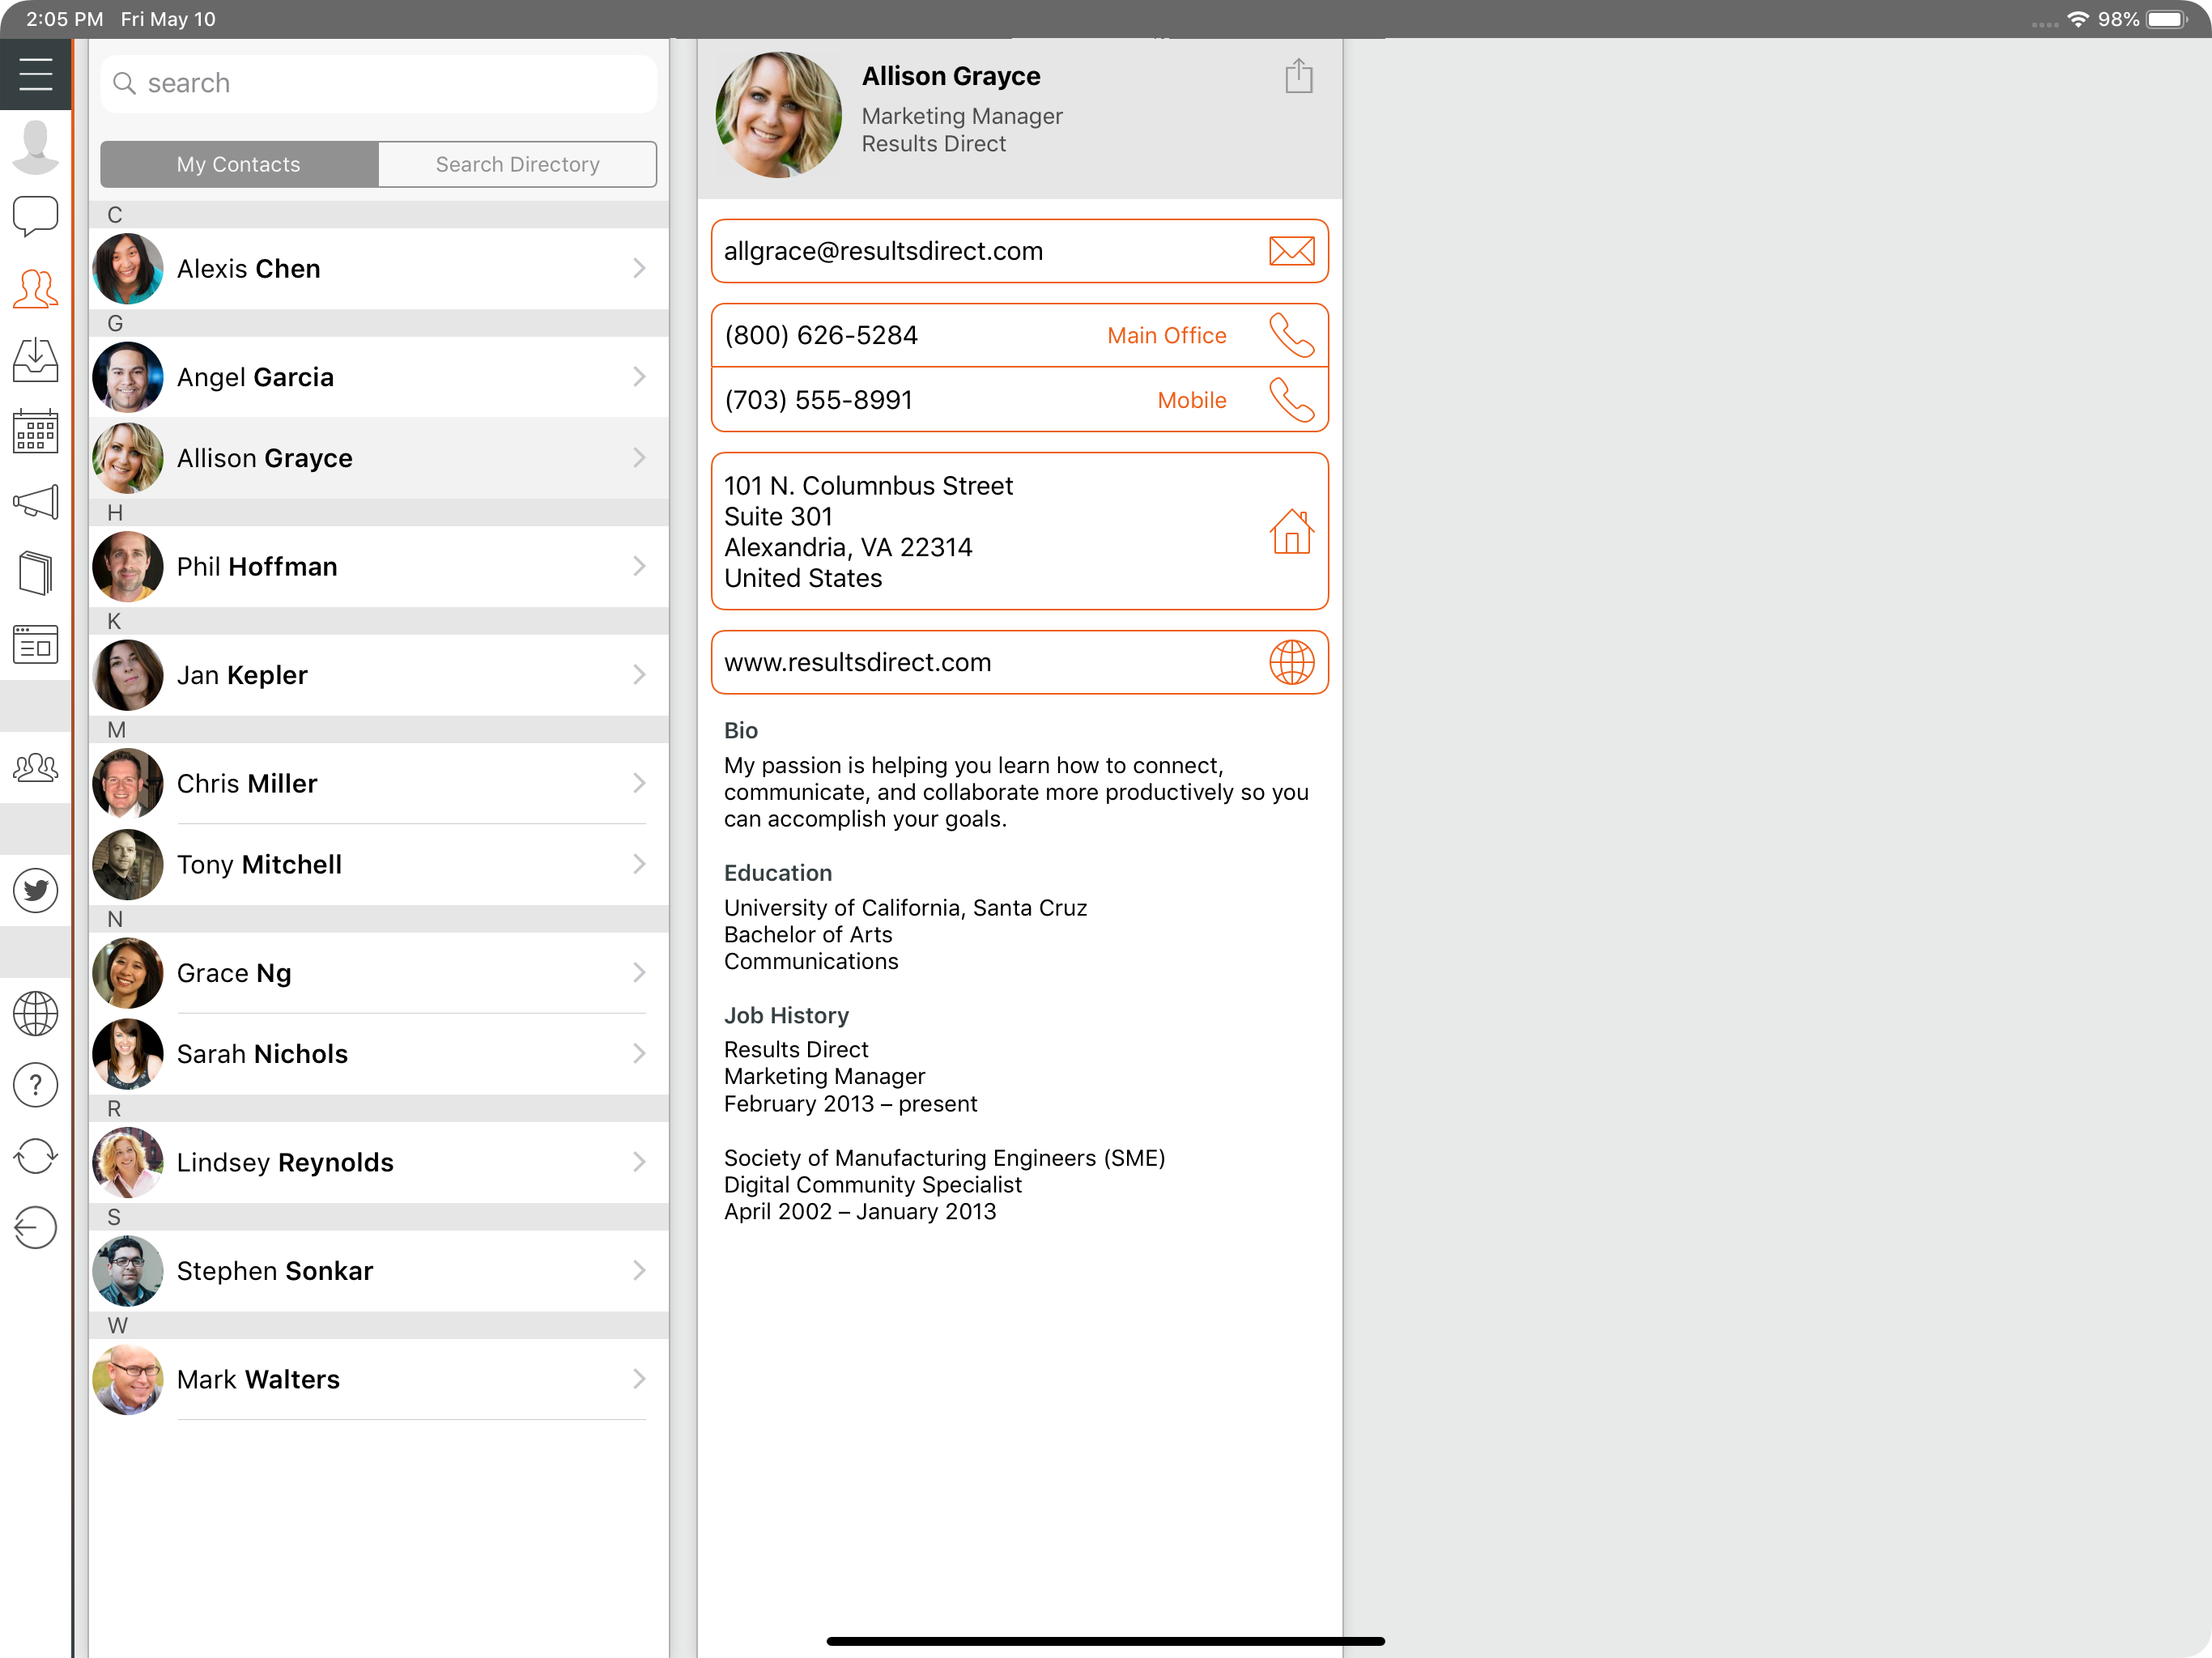Open Grace Ng's row chevron

(x=639, y=972)
